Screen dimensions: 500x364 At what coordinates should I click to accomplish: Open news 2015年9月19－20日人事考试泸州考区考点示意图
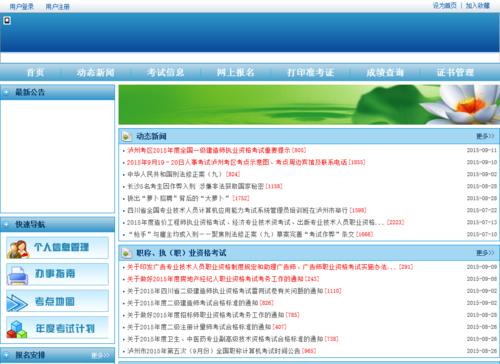point(237,162)
